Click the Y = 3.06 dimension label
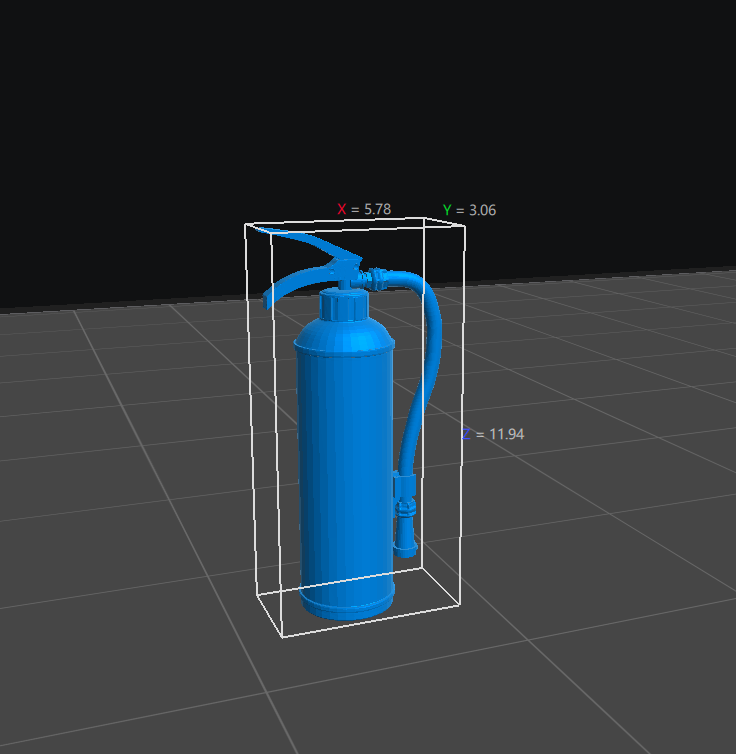 coord(469,210)
